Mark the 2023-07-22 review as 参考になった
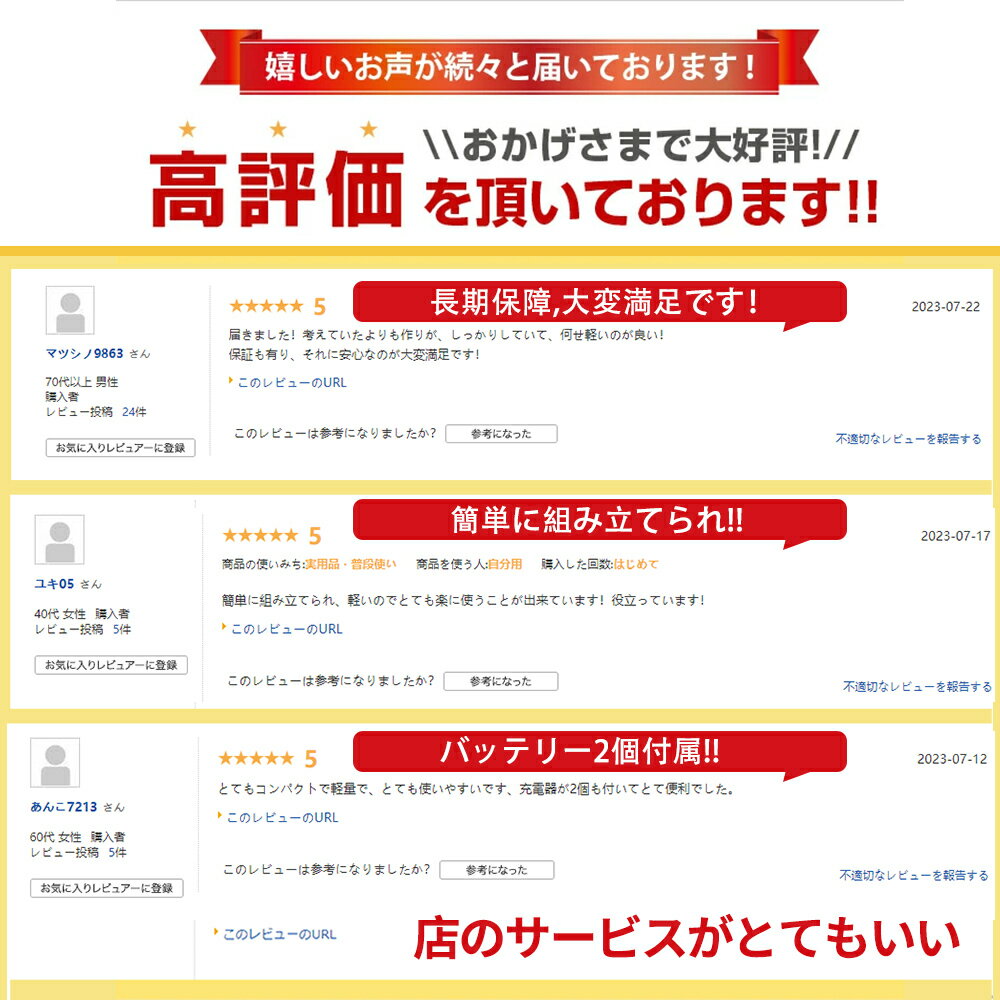The height and width of the screenshot is (1000, 1000). pos(501,434)
